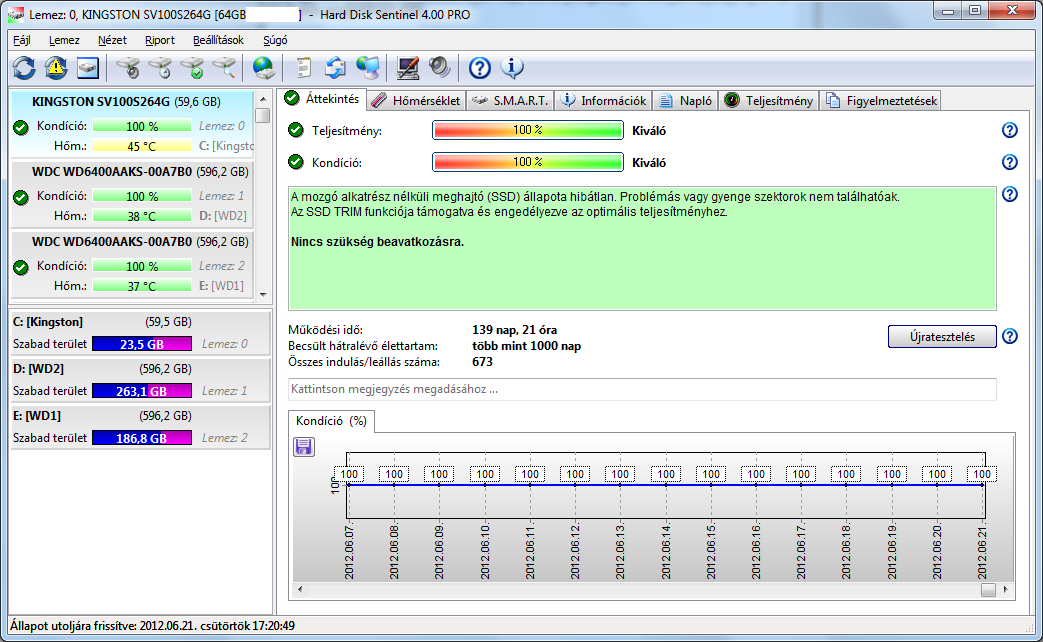This screenshot has width=1043, height=642.
Task: Click the disk with green checkmark toolbar icon
Action: [x=193, y=67]
